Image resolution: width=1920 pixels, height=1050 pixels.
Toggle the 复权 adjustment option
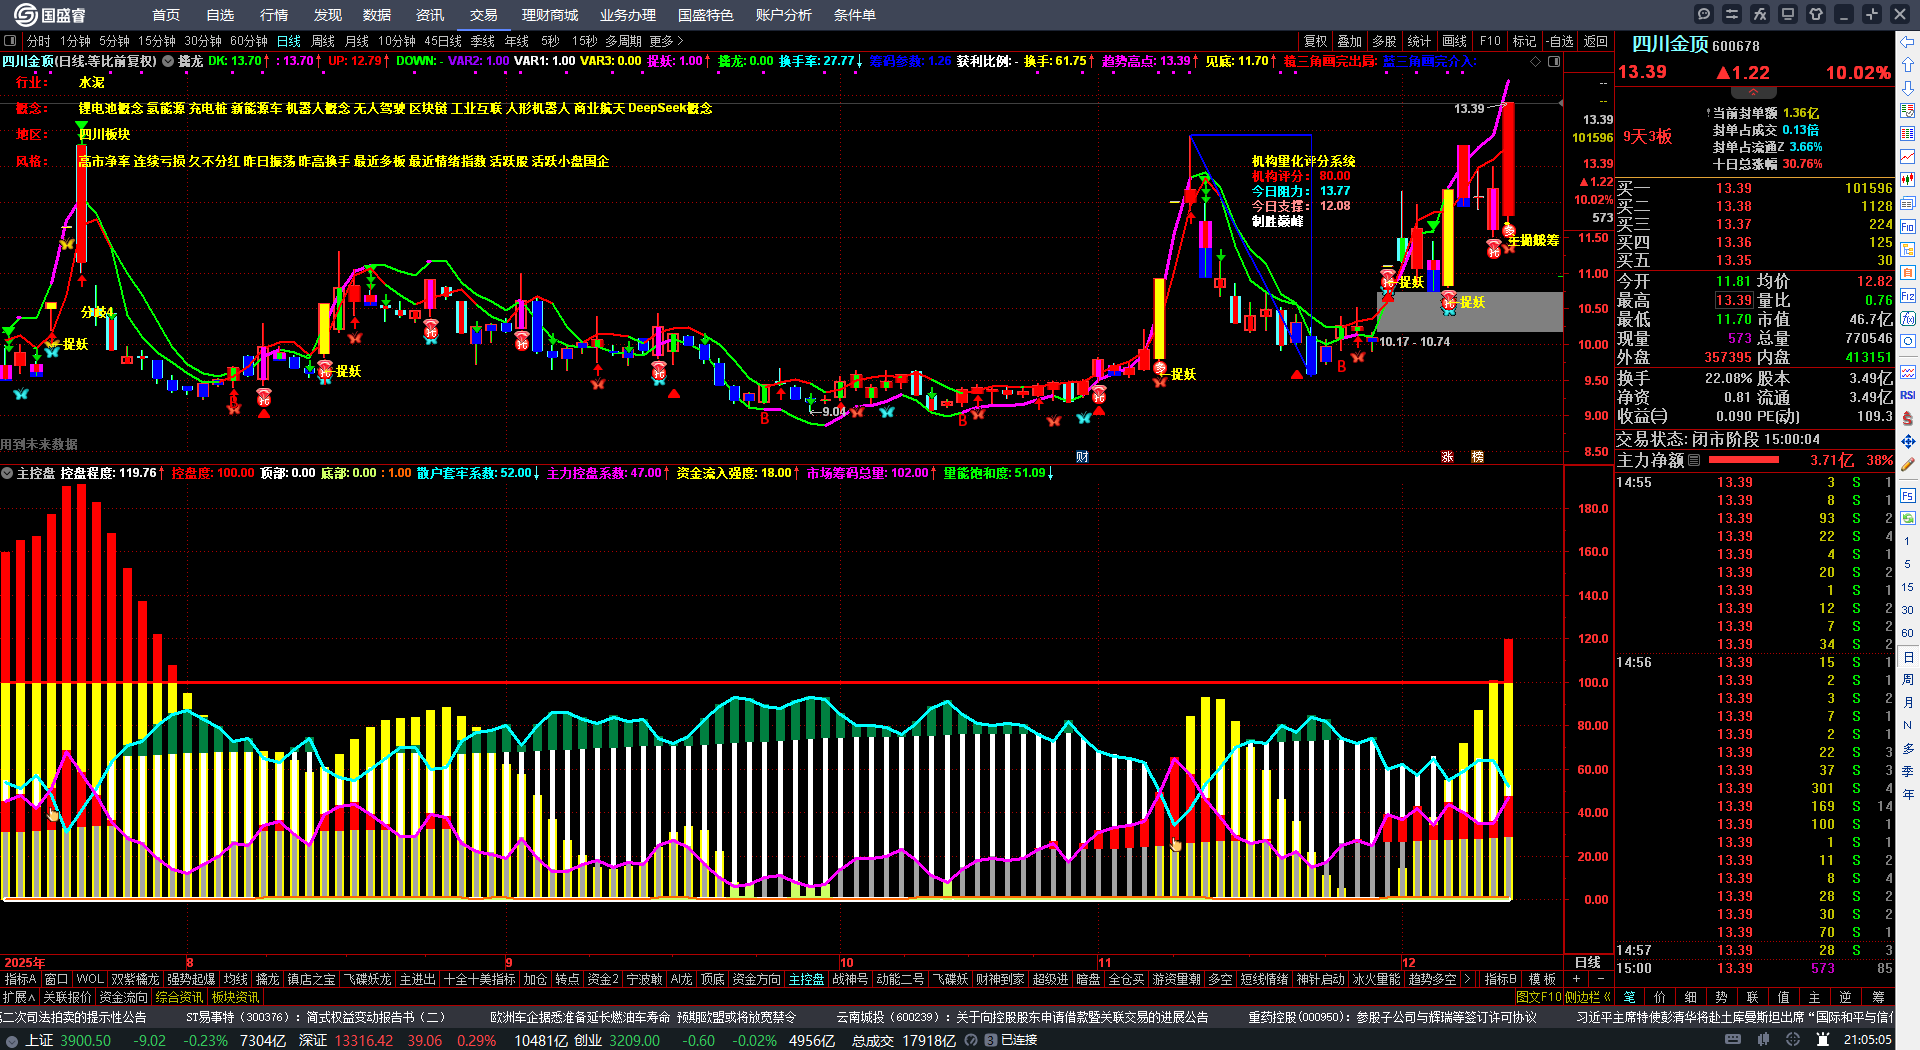[x=1316, y=41]
